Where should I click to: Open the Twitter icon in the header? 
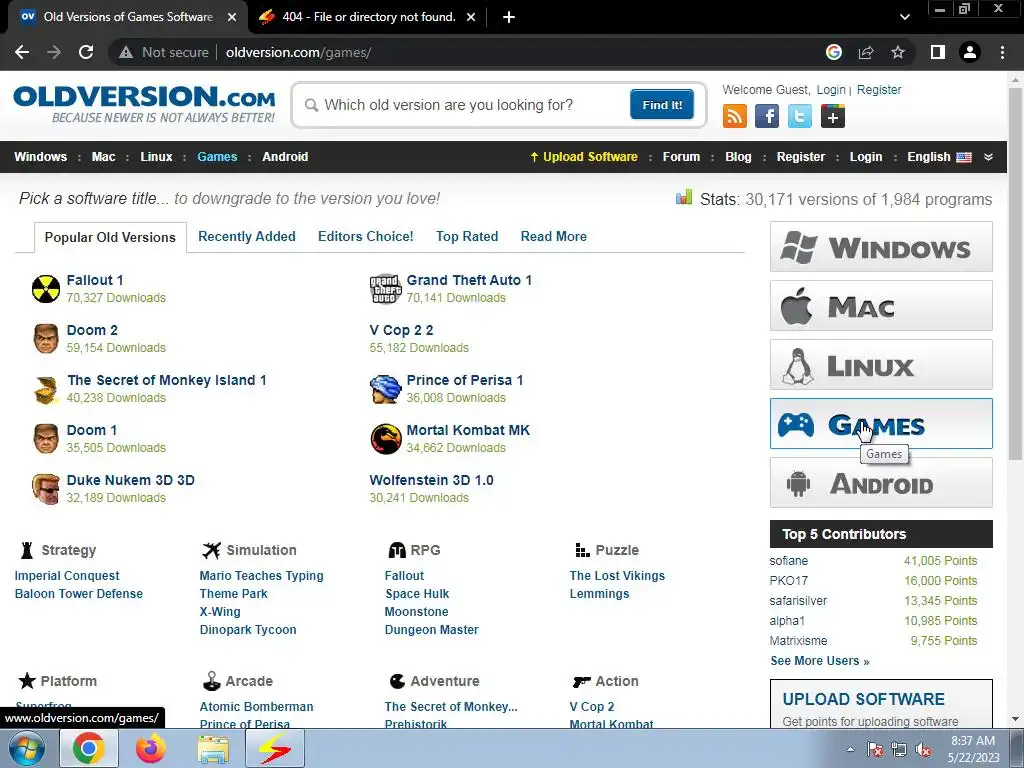pyautogui.click(x=799, y=116)
